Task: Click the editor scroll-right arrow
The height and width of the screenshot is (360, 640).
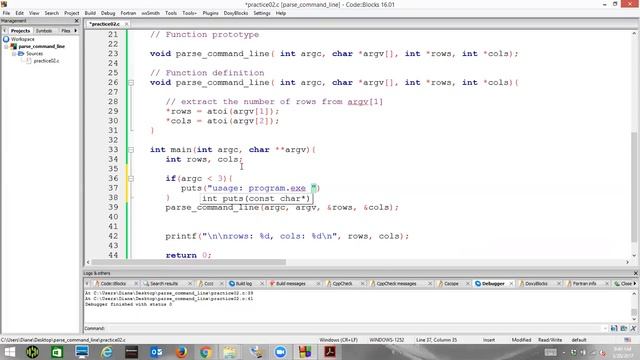Action: click(627, 262)
